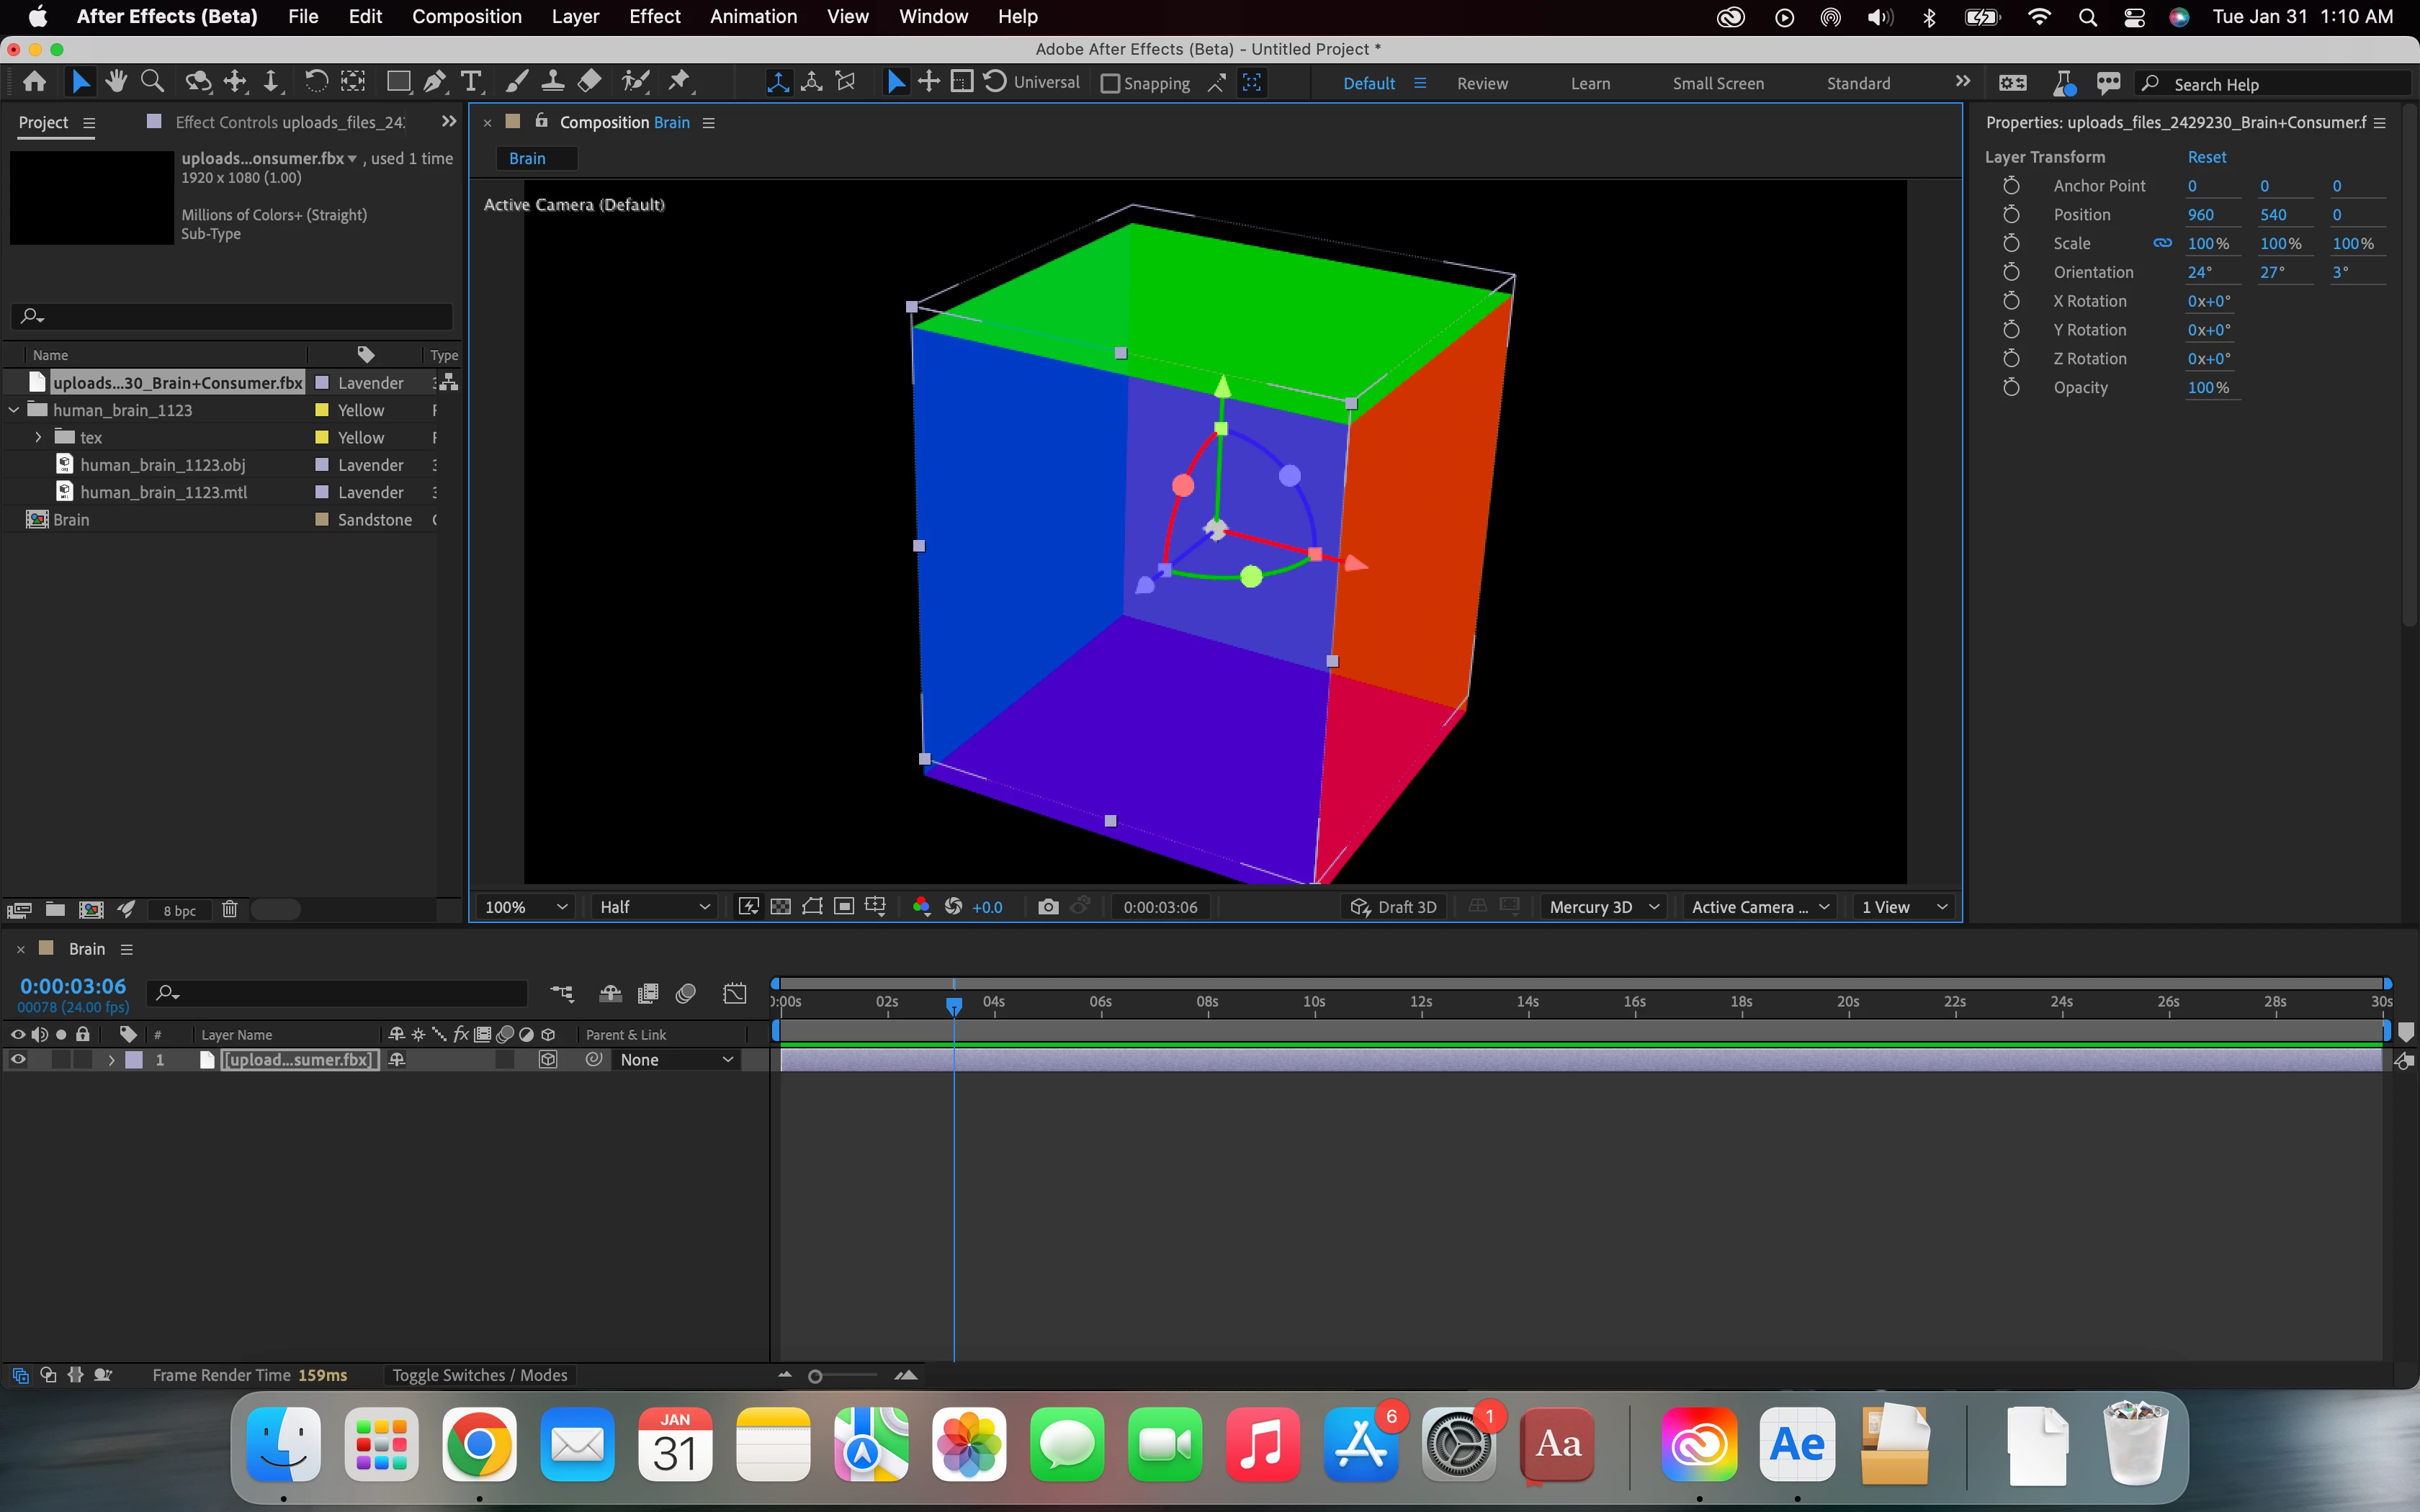Screen dimensions: 2420x1512
Task: Open the Half resolution dropdown
Action: (x=654, y=907)
